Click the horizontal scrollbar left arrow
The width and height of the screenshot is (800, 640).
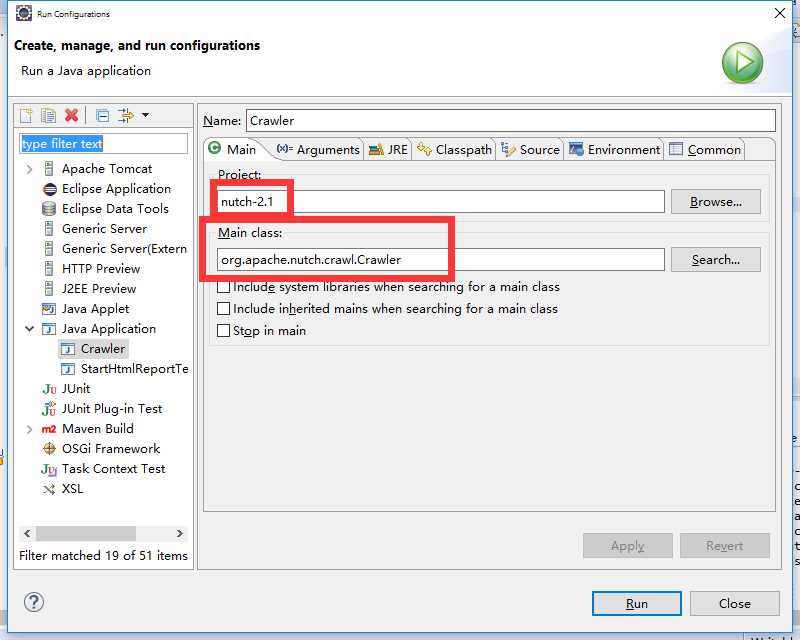click(27, 533)
